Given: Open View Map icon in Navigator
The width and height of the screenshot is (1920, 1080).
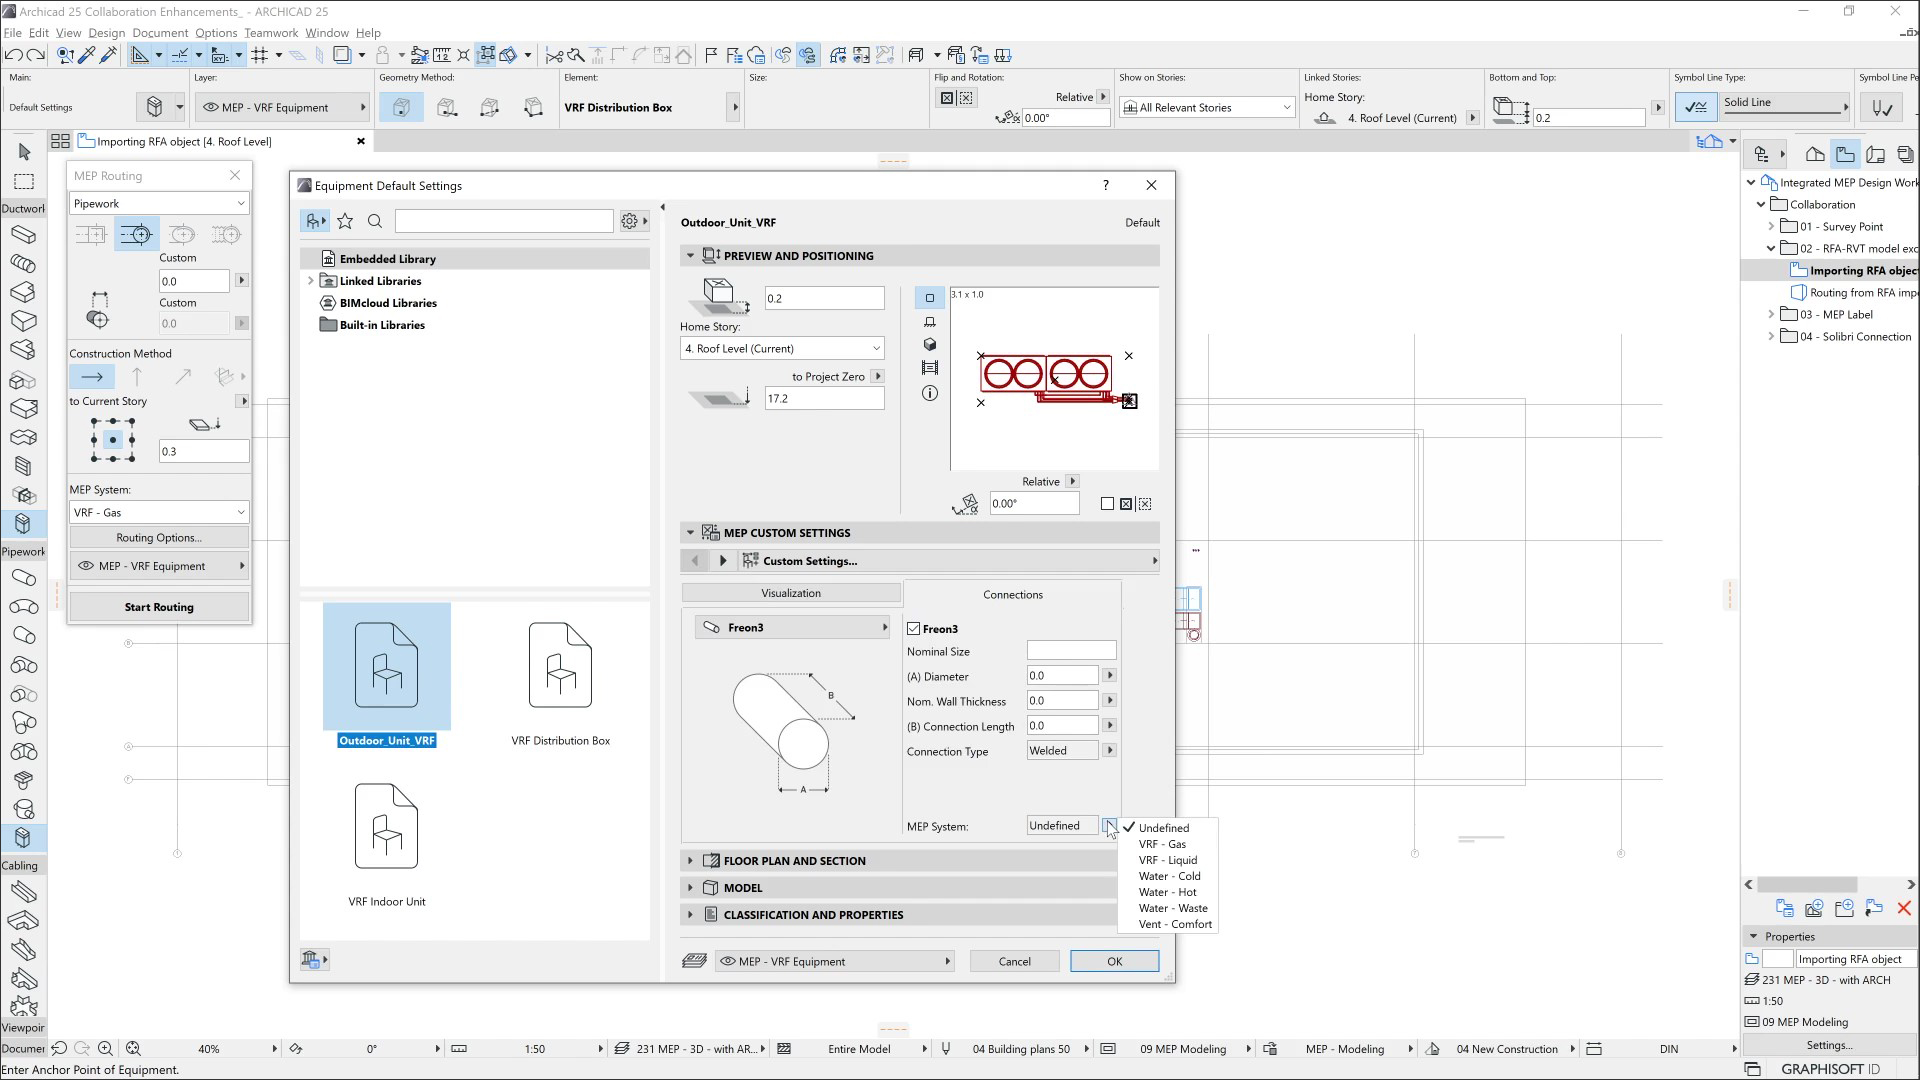Looking at the screenshot, I should [x=1845, y=154].
